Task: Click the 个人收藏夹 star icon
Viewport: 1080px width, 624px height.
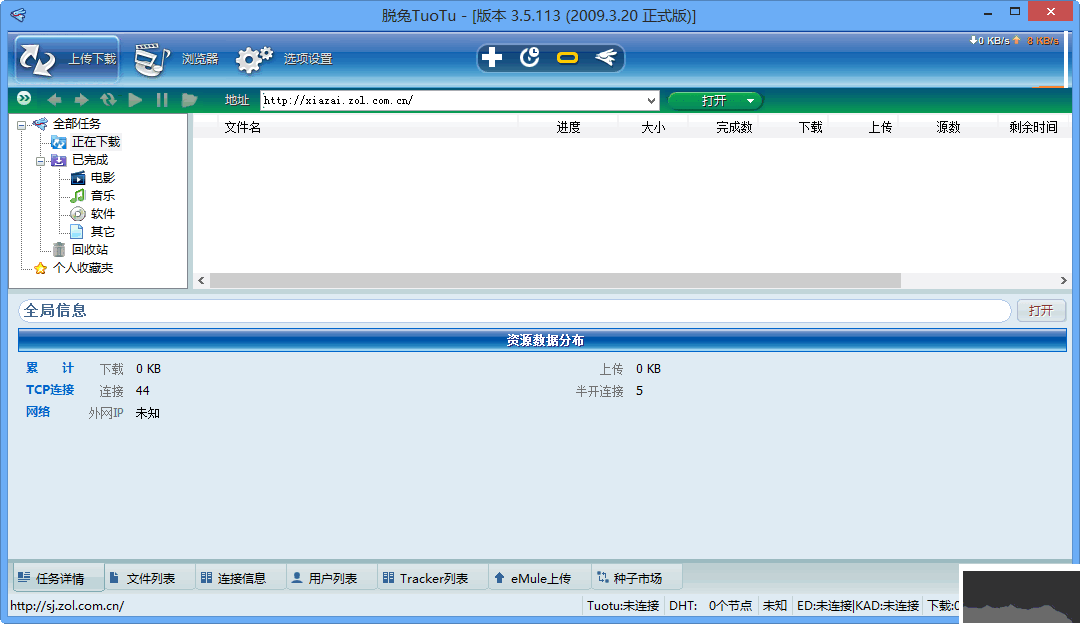Action: [x=41, y=268]
